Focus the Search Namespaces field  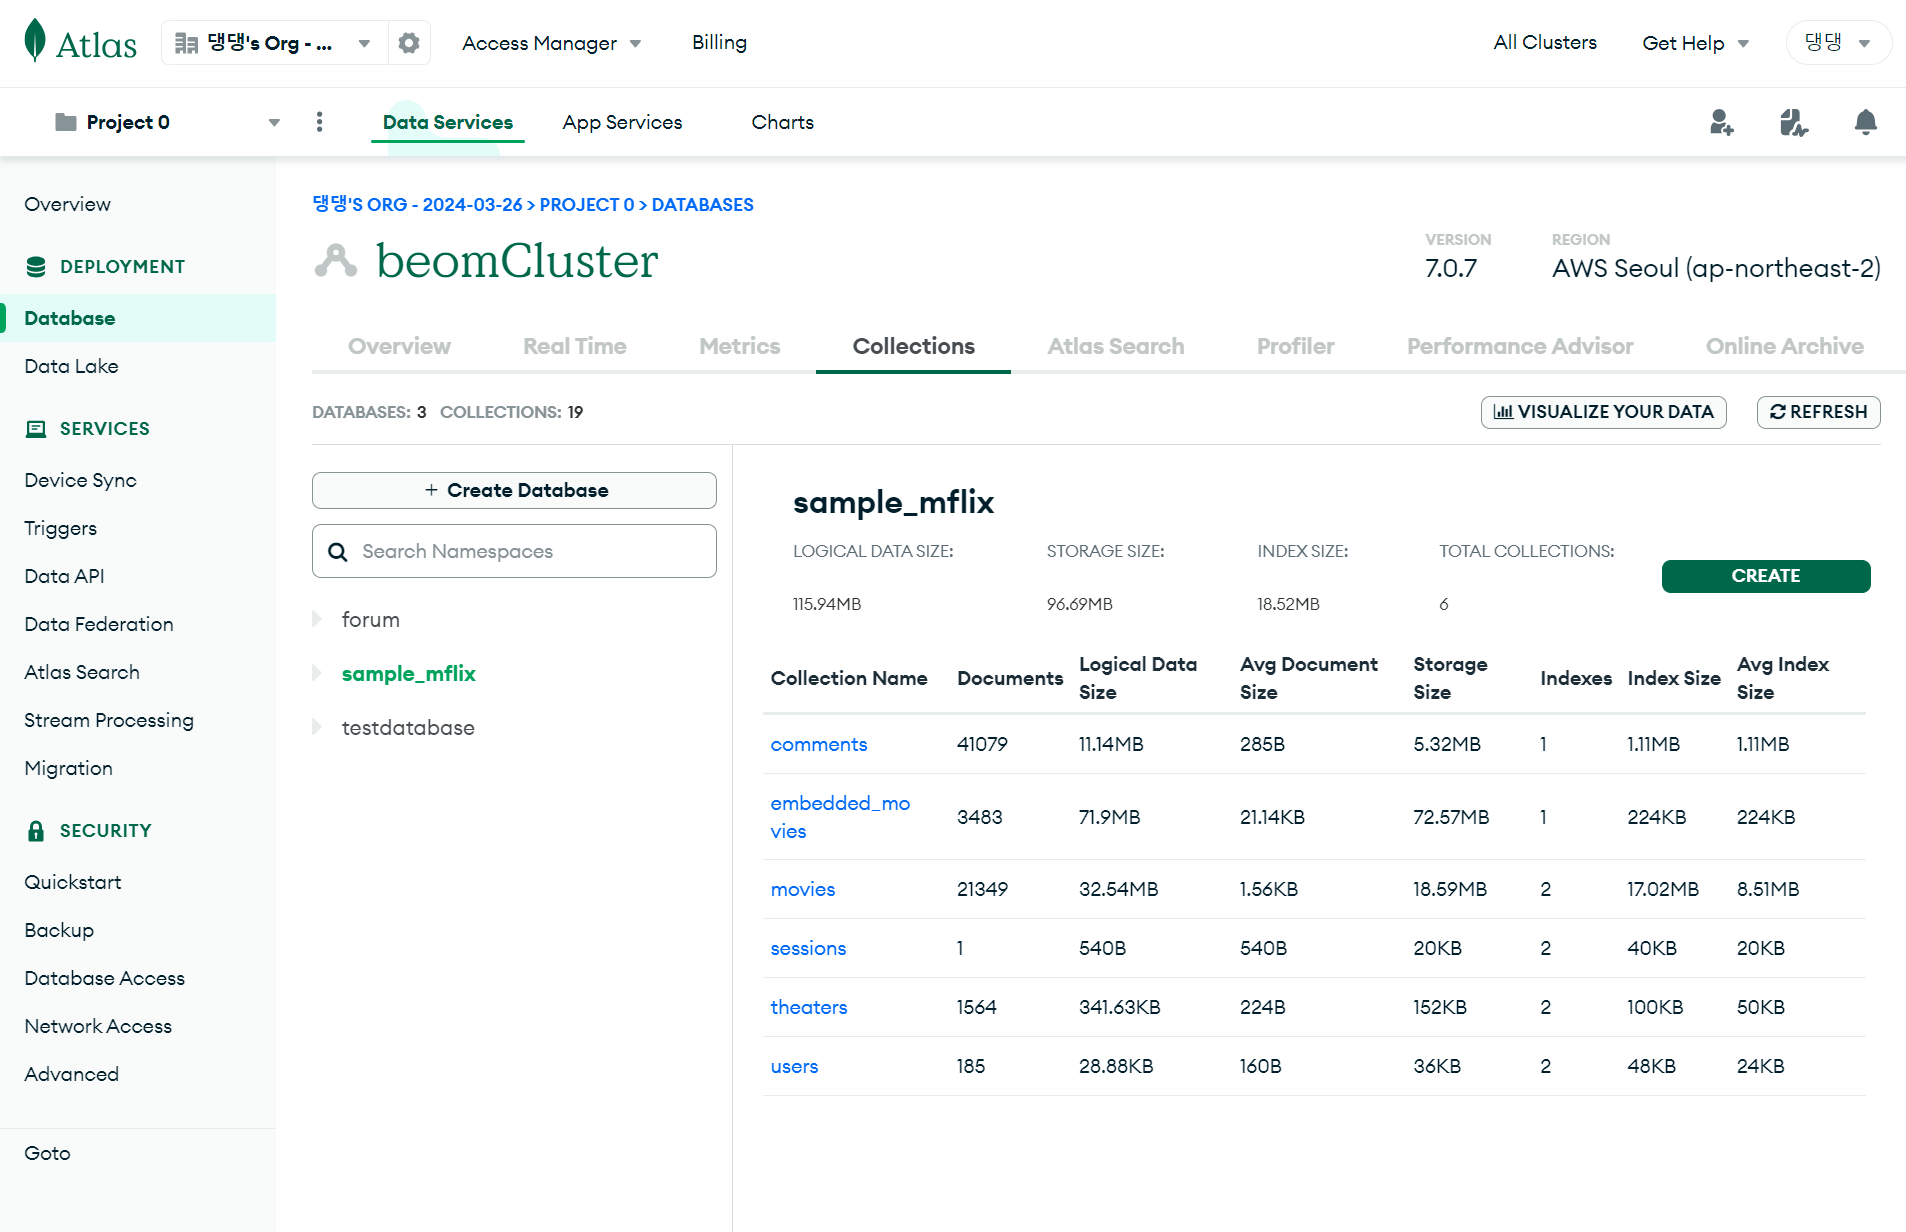tap(514, 551)
